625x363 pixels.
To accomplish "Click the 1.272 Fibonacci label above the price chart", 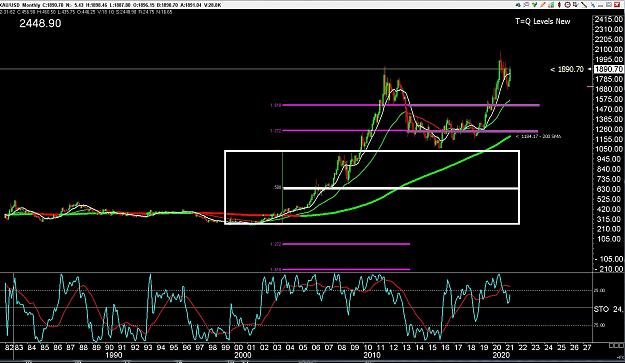I will pos(276,131).
